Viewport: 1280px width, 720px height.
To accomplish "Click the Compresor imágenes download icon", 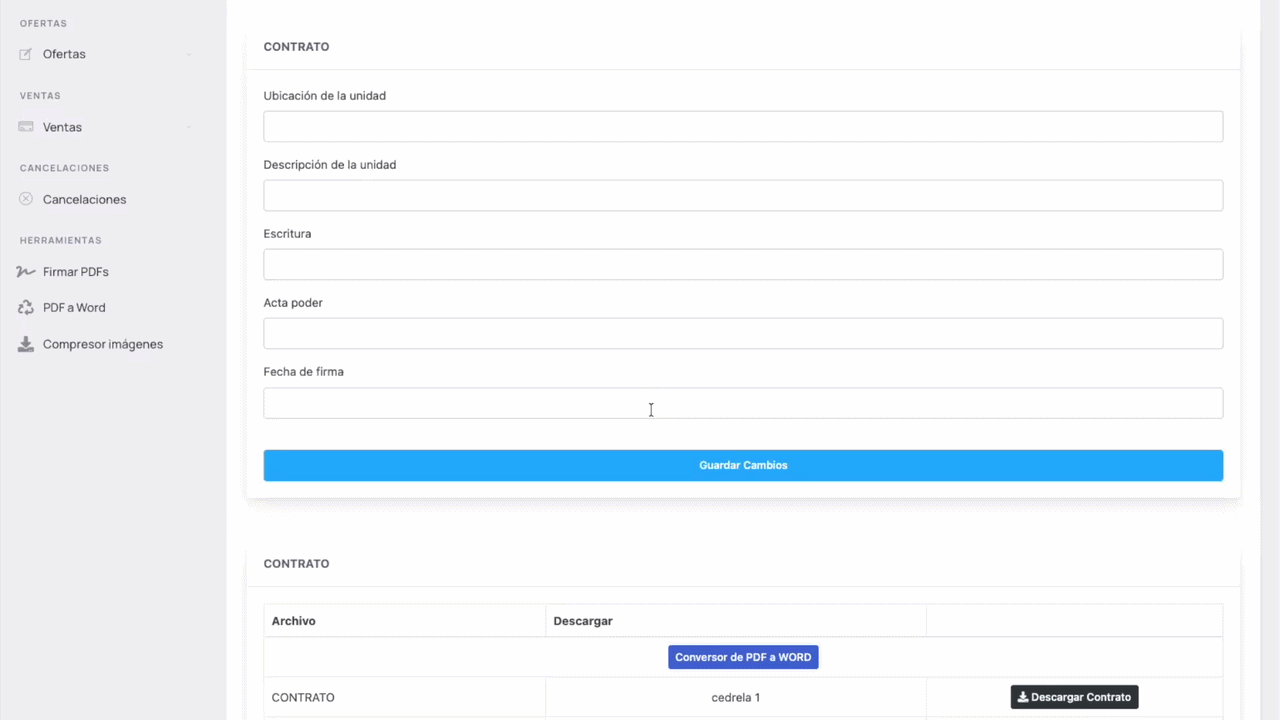I will [26, 344].
